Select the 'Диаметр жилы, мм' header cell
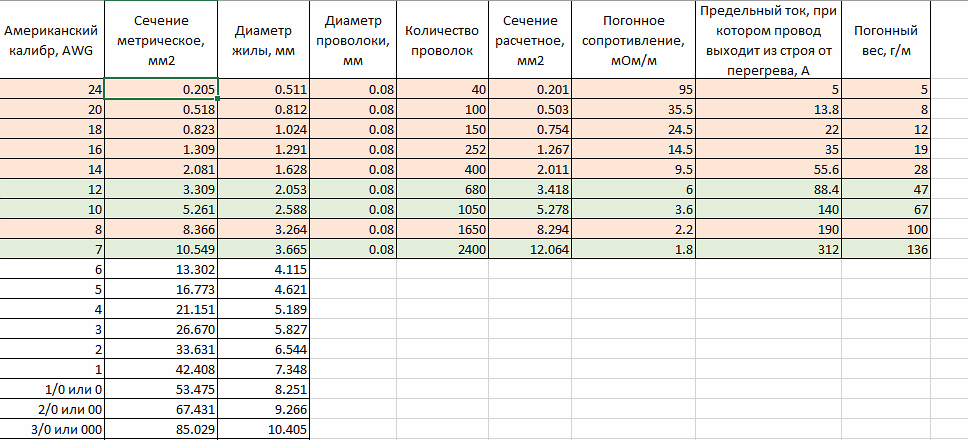This screenshot has height=440, width=968. 264,40
